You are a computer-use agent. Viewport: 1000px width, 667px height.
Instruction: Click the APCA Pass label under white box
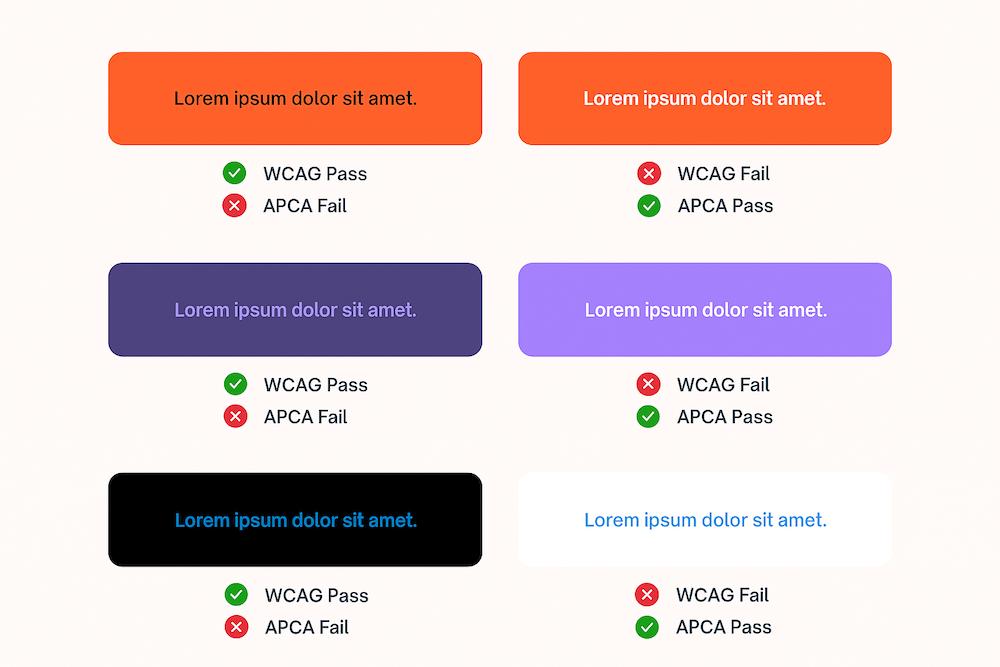click(724, 627)
